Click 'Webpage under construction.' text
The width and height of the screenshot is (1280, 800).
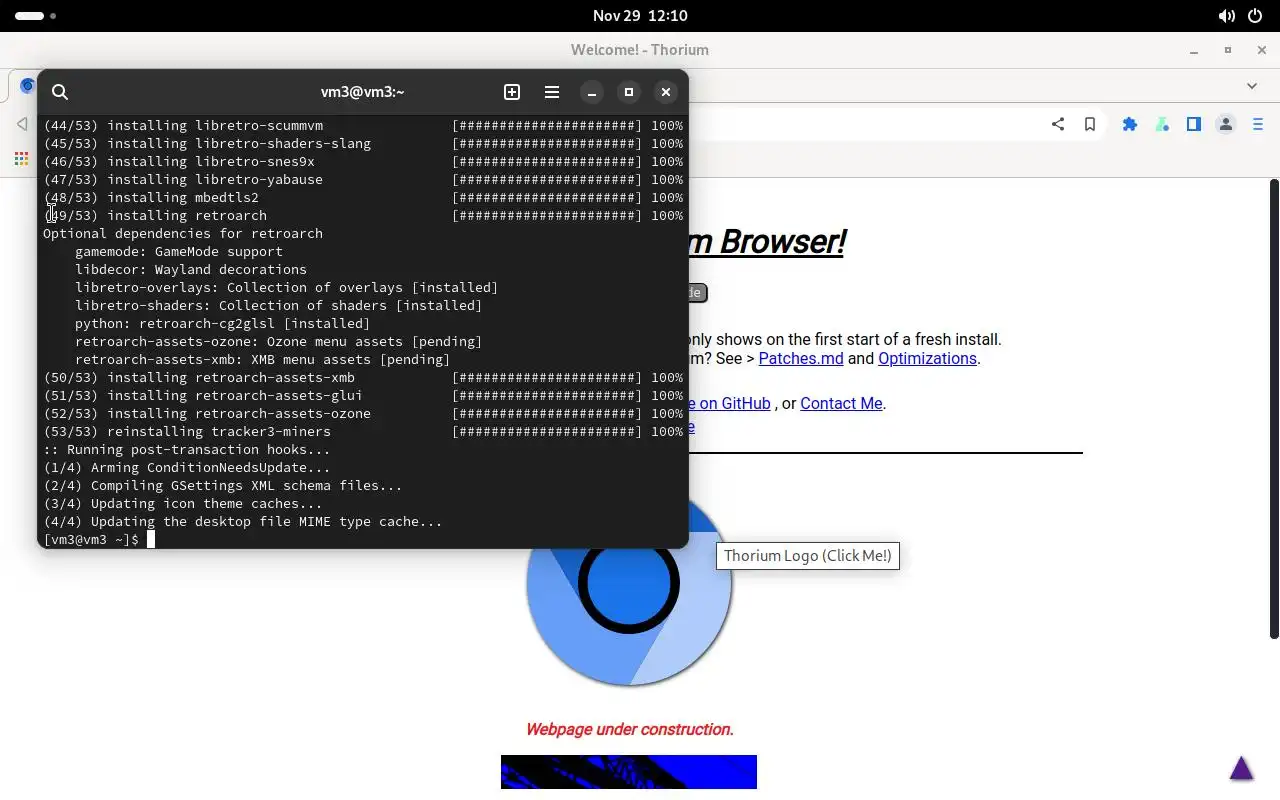[630, 729]
